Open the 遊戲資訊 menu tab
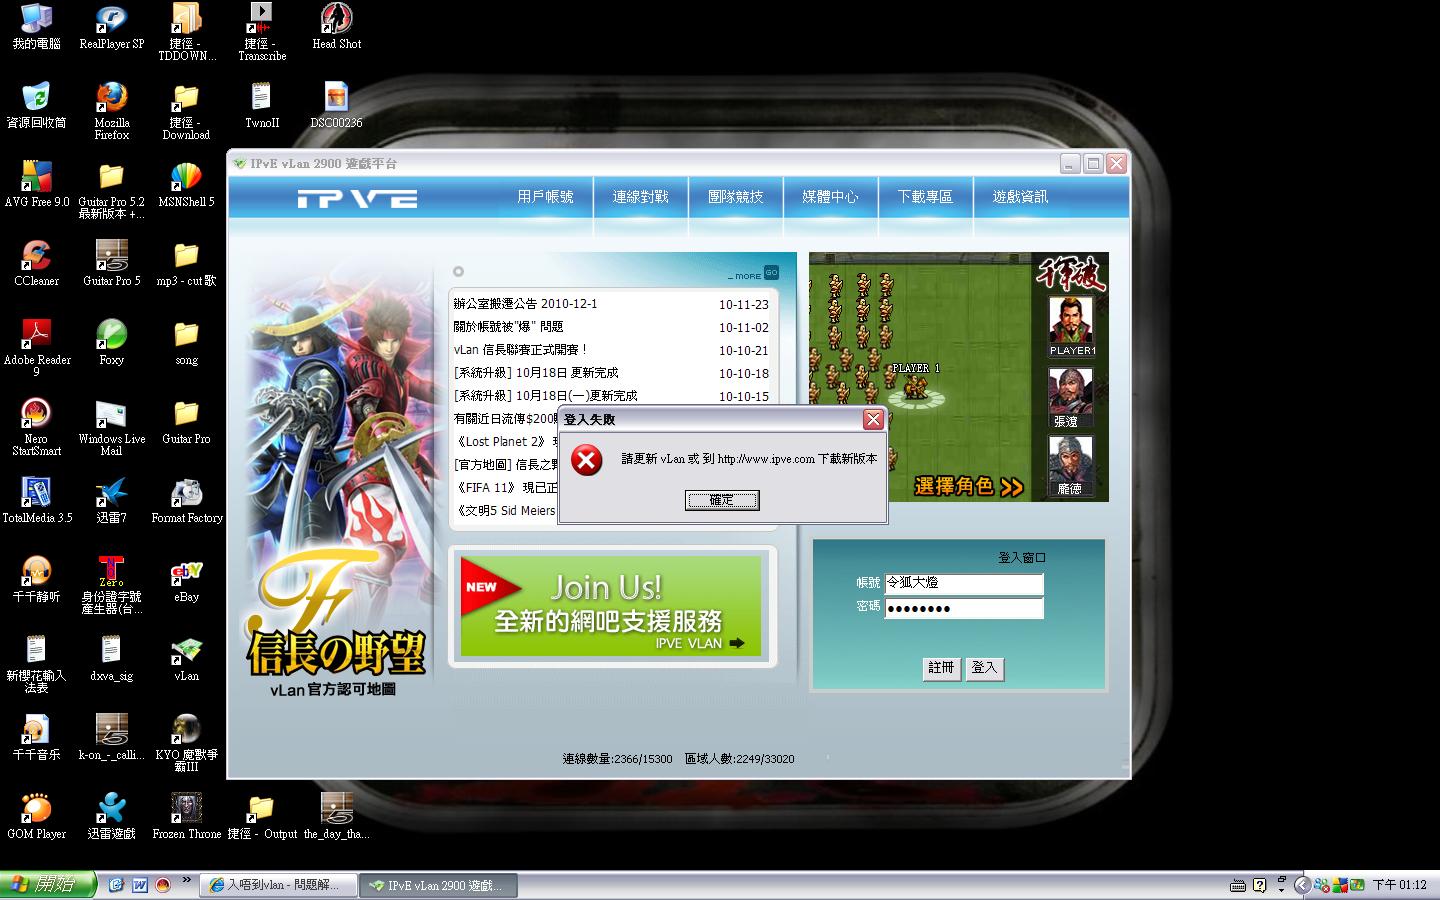This screenshot has height=900, width=1440. click(1020, 197)
